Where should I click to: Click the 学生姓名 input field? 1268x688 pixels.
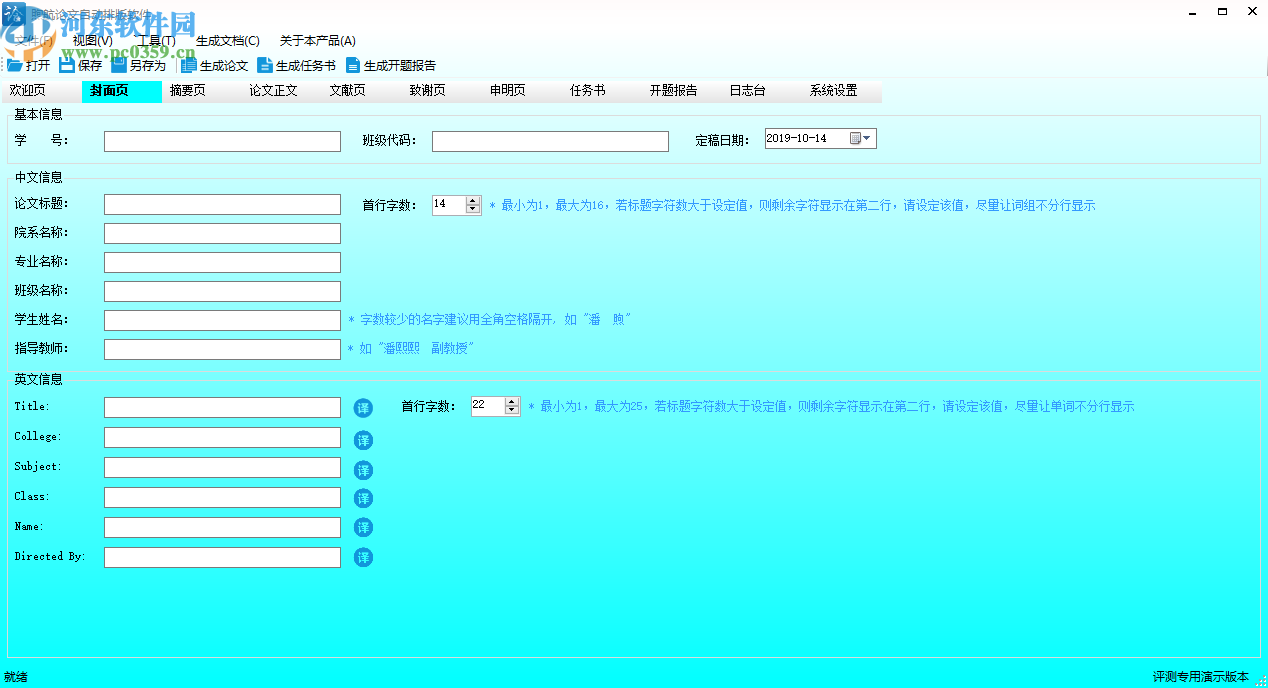[222, 321]
